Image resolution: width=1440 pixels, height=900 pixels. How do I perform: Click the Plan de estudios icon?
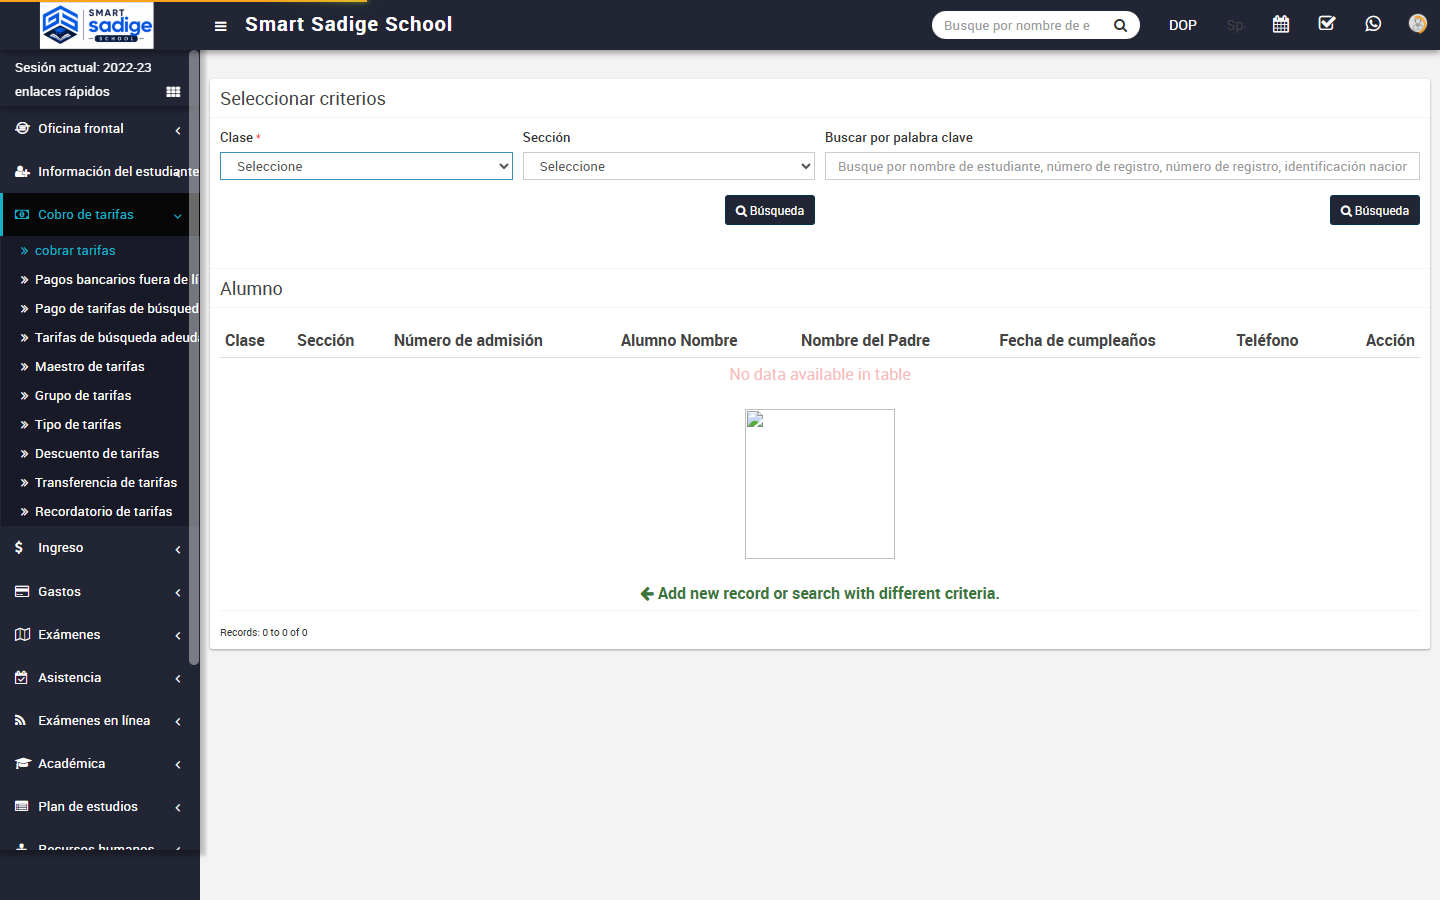coord(22,806)
